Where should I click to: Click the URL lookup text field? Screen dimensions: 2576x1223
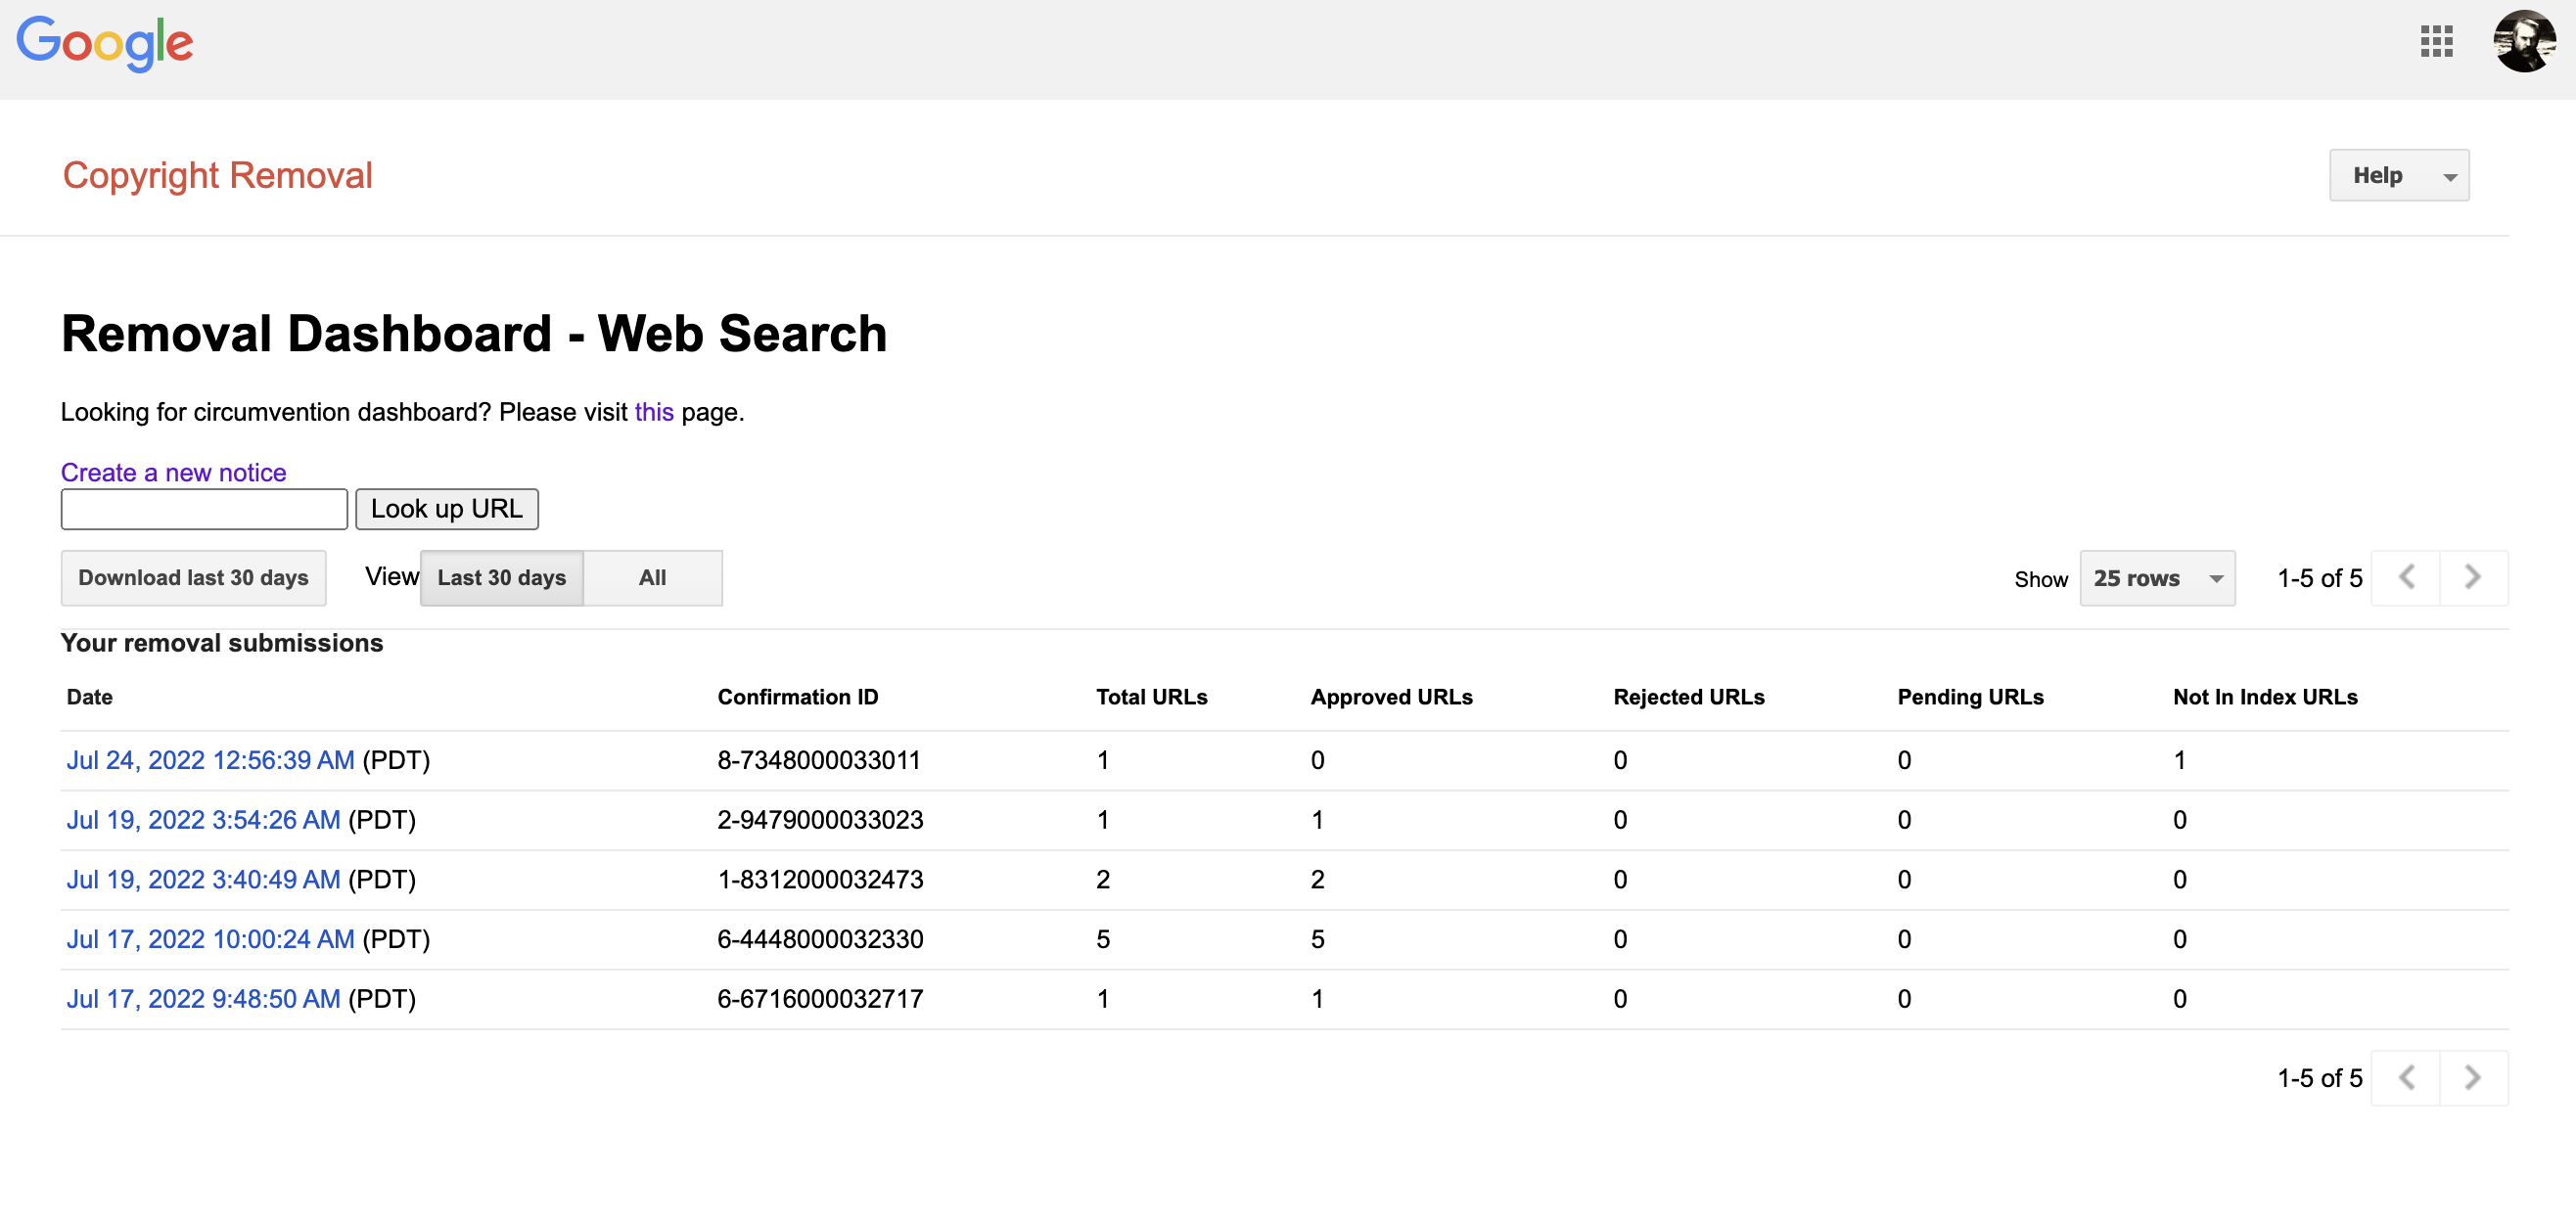pyautogui.click(x=204, y=509)
